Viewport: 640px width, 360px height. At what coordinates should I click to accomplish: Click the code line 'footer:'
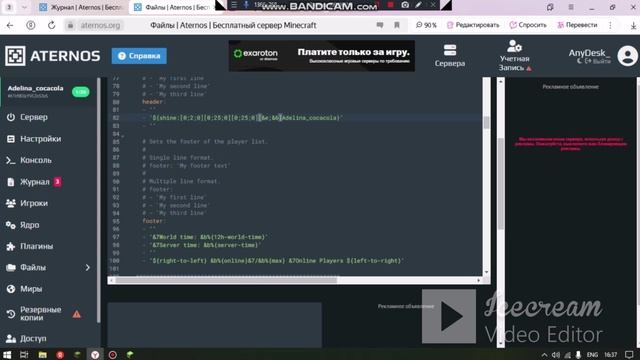[154, 221]
